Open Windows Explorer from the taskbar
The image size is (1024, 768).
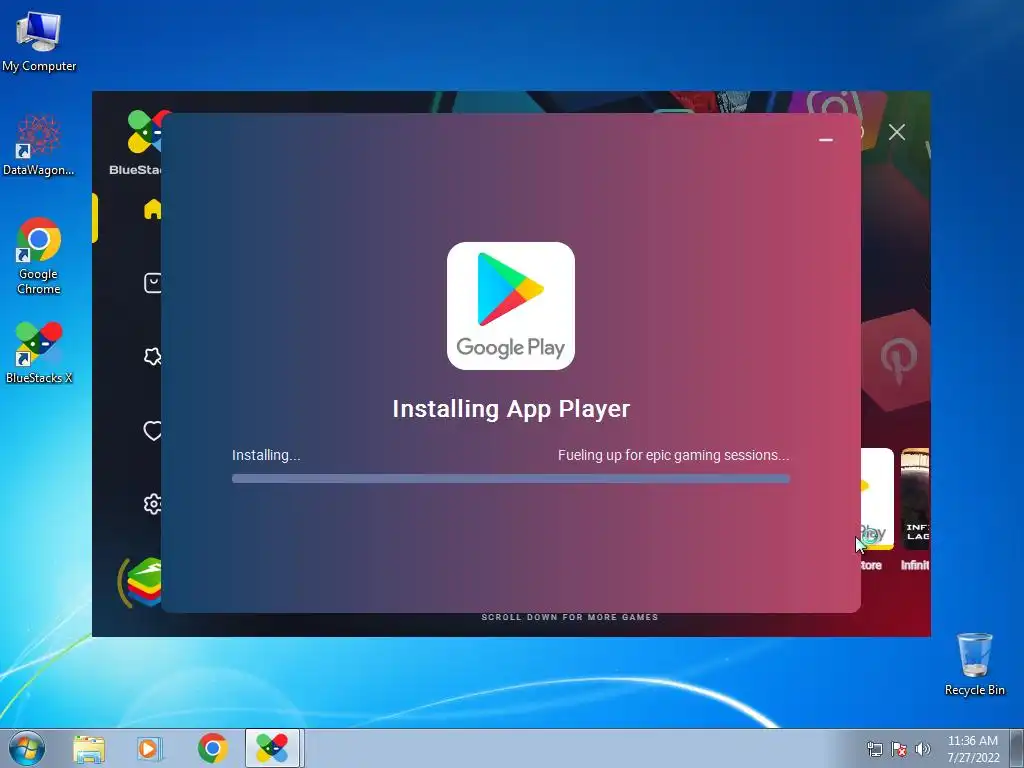89,748
